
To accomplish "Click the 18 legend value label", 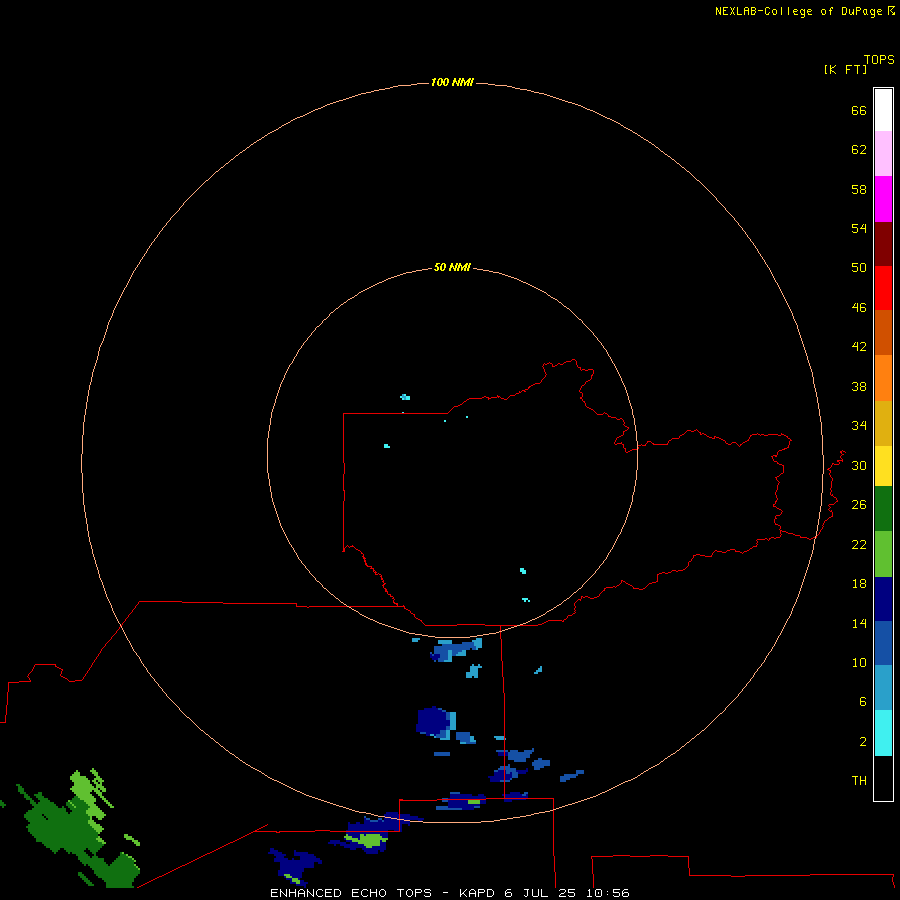I will (859, 584).
